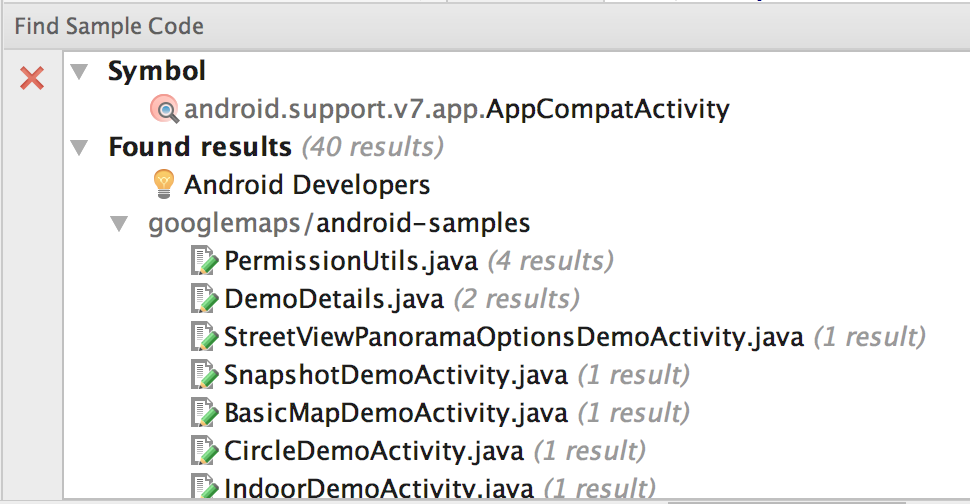
Task: Click the red X close icon
Action: [32, 79]
